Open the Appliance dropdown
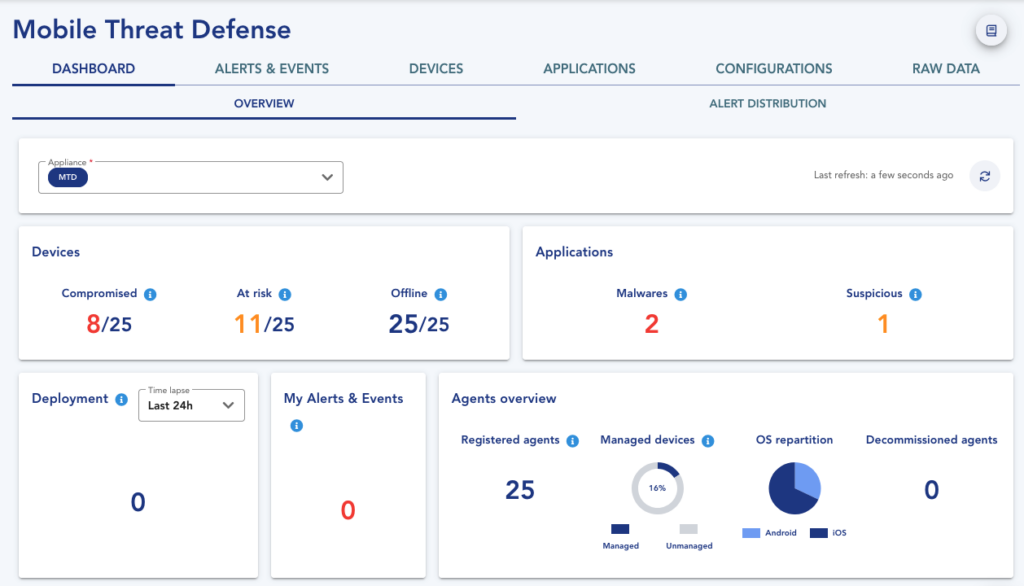 [190, 176]
